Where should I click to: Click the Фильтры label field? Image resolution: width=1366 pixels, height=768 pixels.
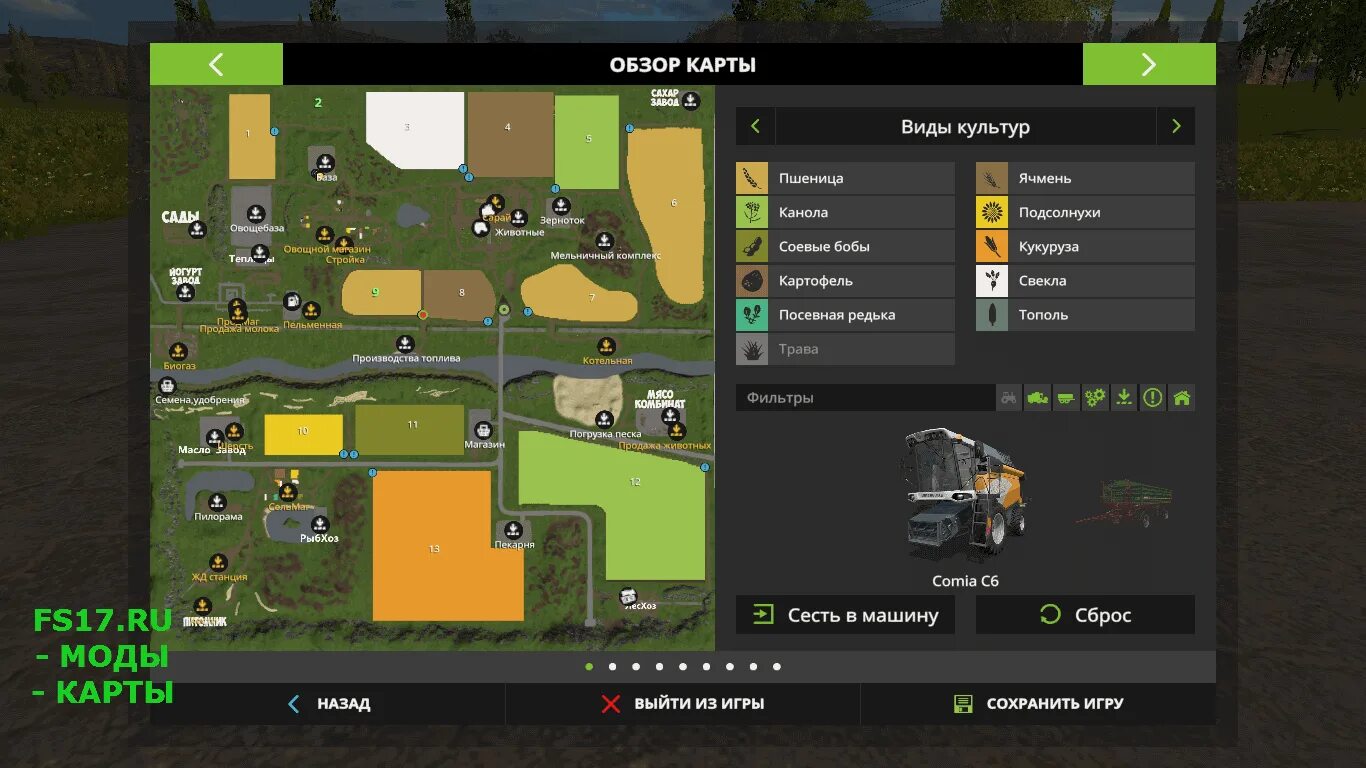pos(865,398)
